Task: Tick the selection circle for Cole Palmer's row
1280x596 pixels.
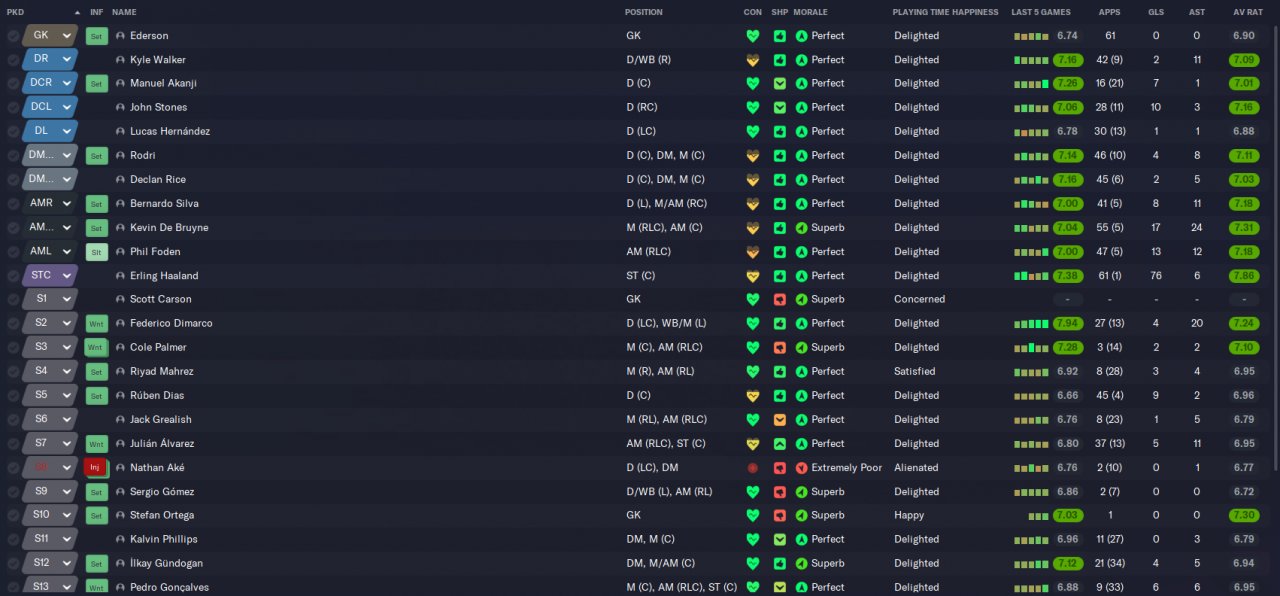Action: pos(13,348)
